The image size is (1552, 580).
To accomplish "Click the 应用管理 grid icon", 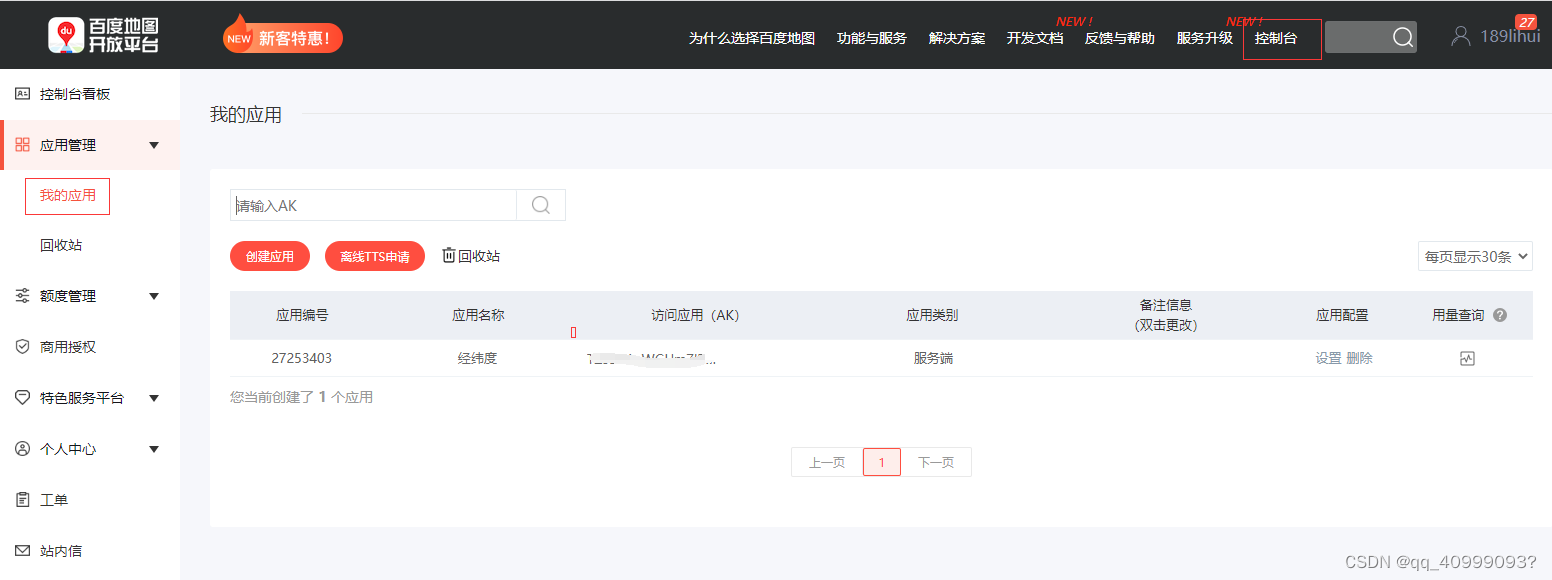I will tap(22, 145).
